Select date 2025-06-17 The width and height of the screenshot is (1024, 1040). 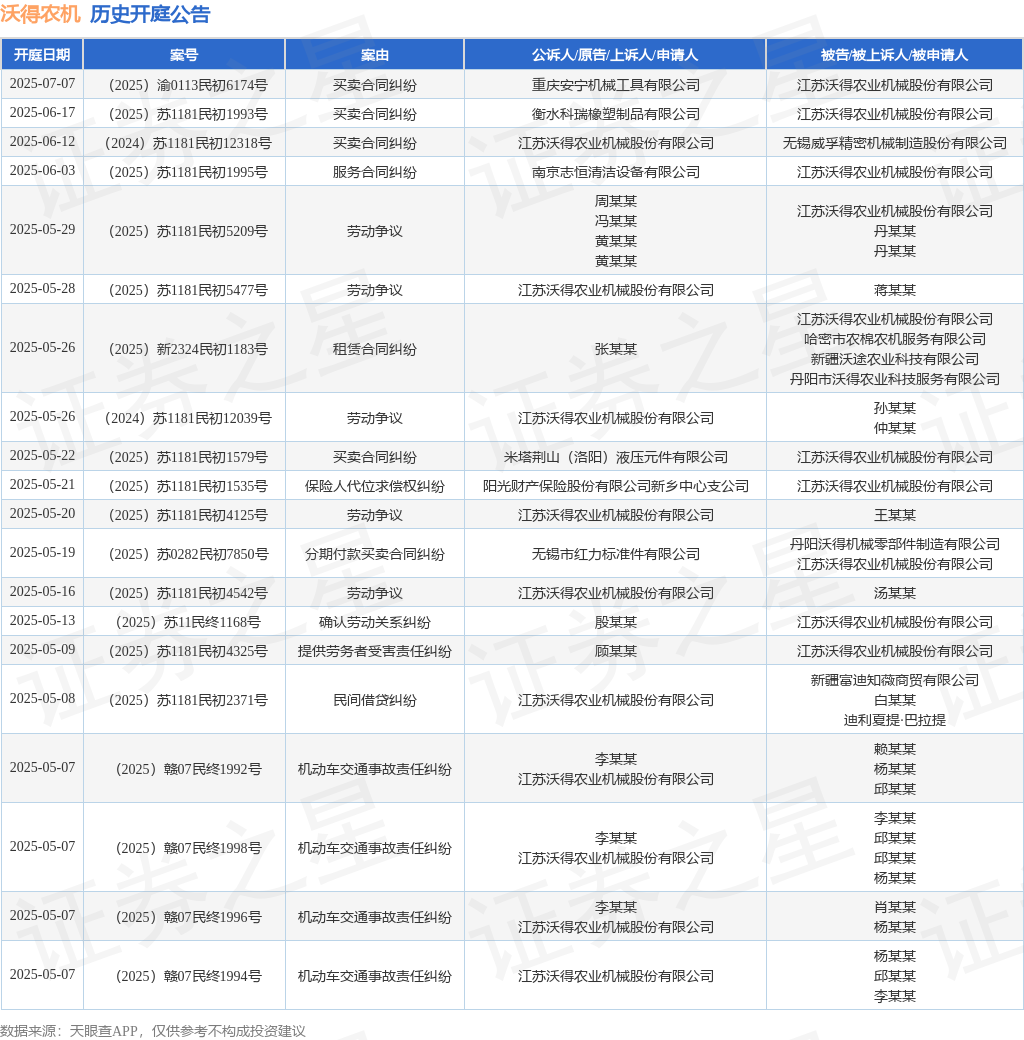point(42,113)
